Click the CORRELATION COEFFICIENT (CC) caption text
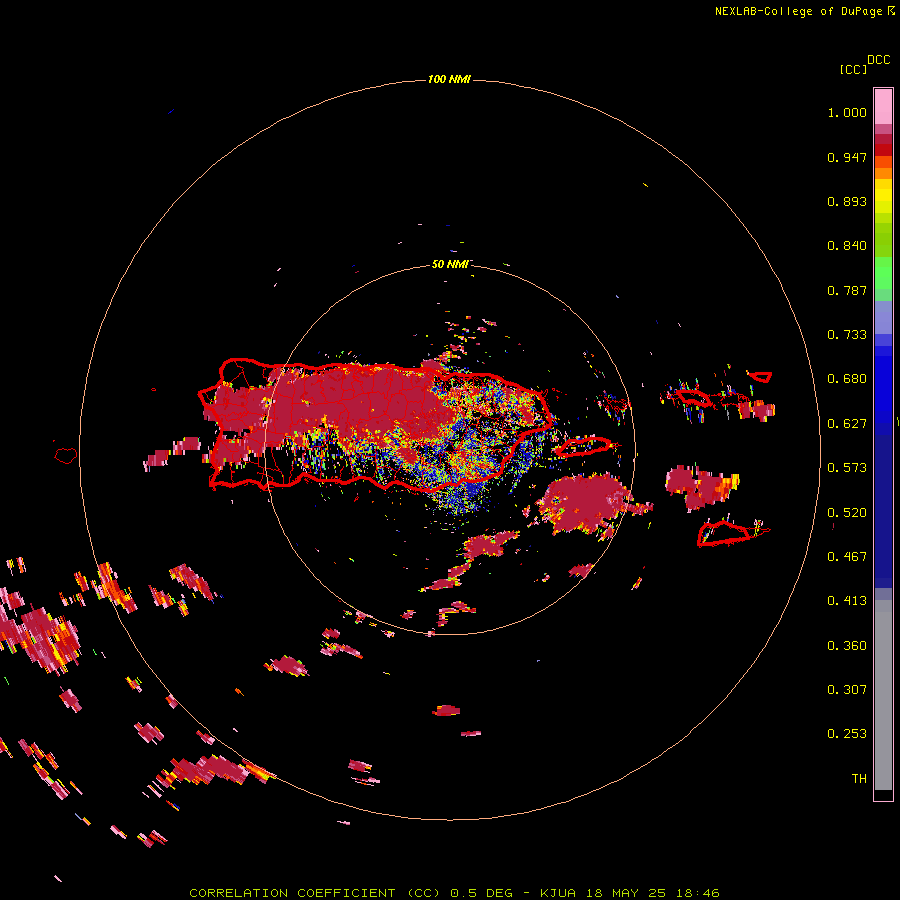 coord(315,893)
